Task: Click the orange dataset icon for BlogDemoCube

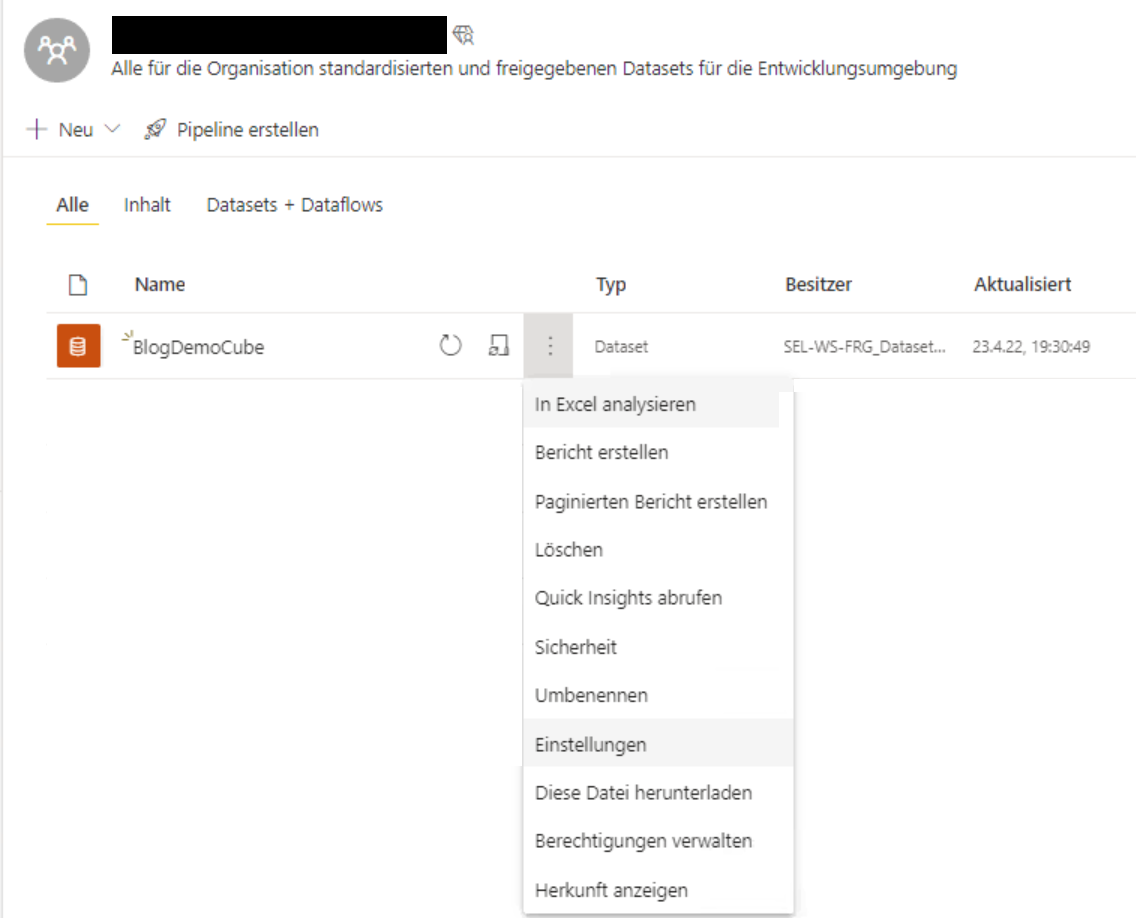Action: click(78, 346)
